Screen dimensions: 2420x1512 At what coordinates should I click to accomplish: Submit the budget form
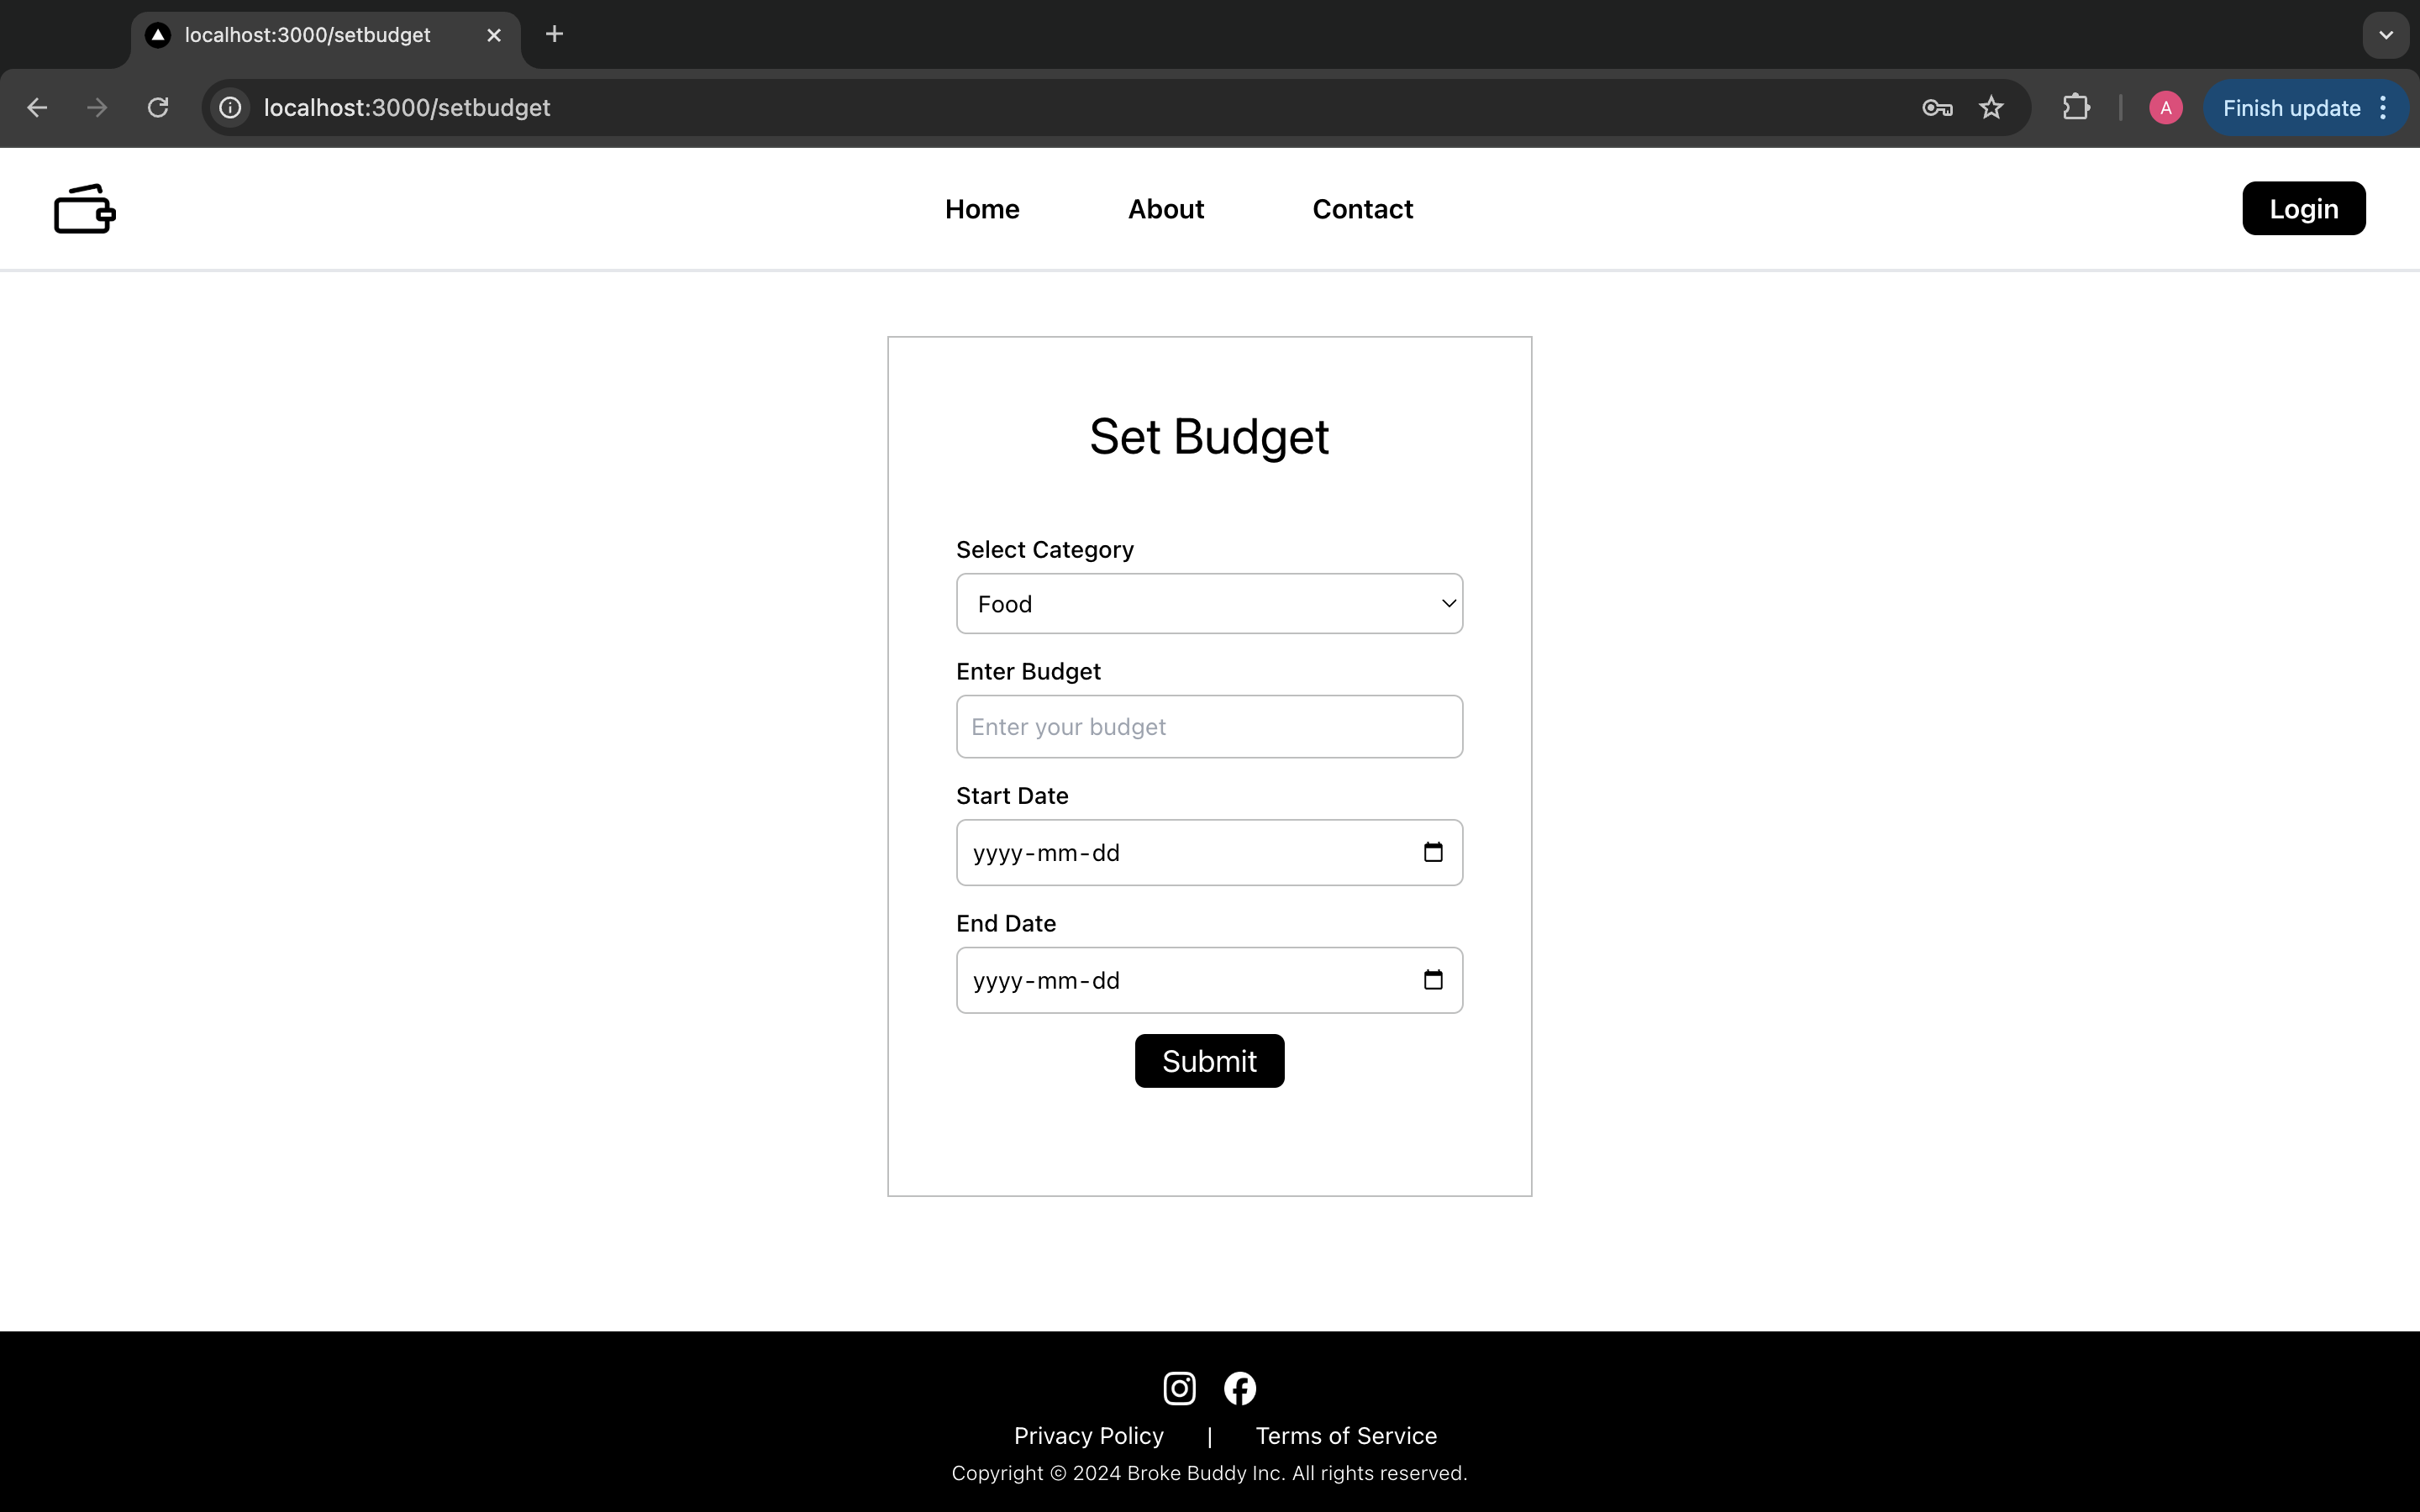(x=1209, y=1061)
